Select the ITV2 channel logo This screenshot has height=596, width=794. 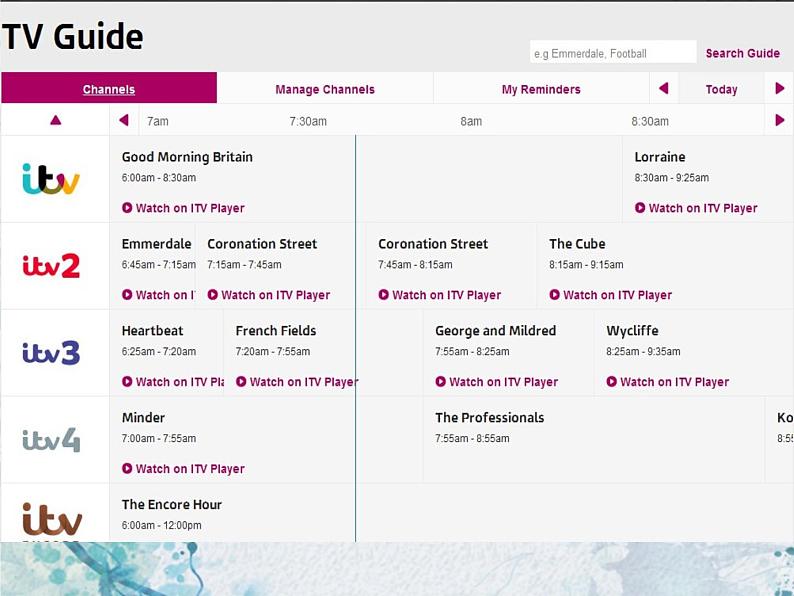click(51, 266)
